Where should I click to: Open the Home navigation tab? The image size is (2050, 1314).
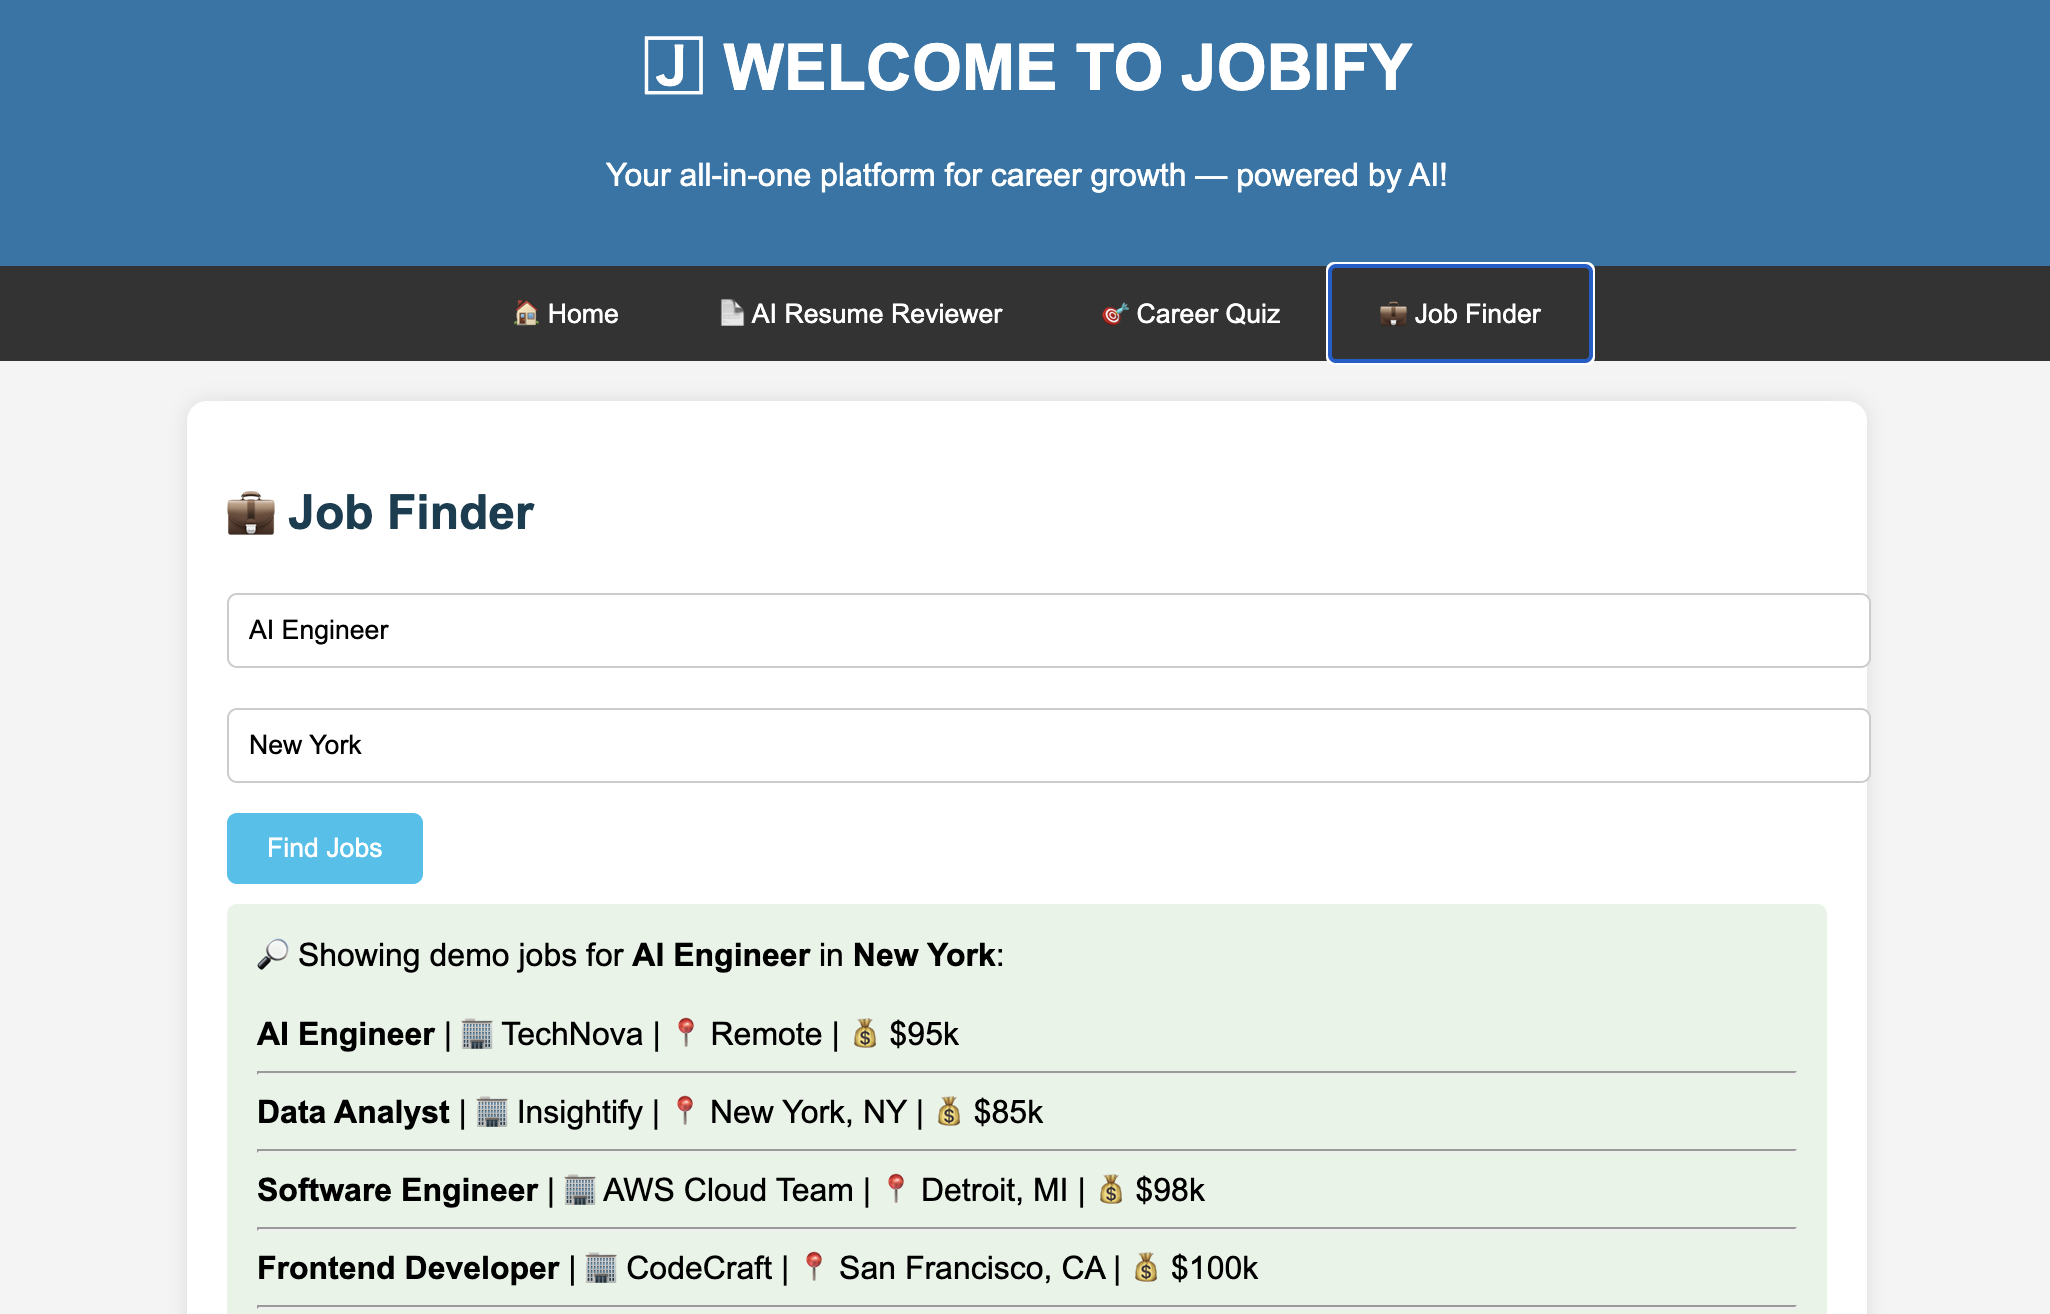[566, 314]
